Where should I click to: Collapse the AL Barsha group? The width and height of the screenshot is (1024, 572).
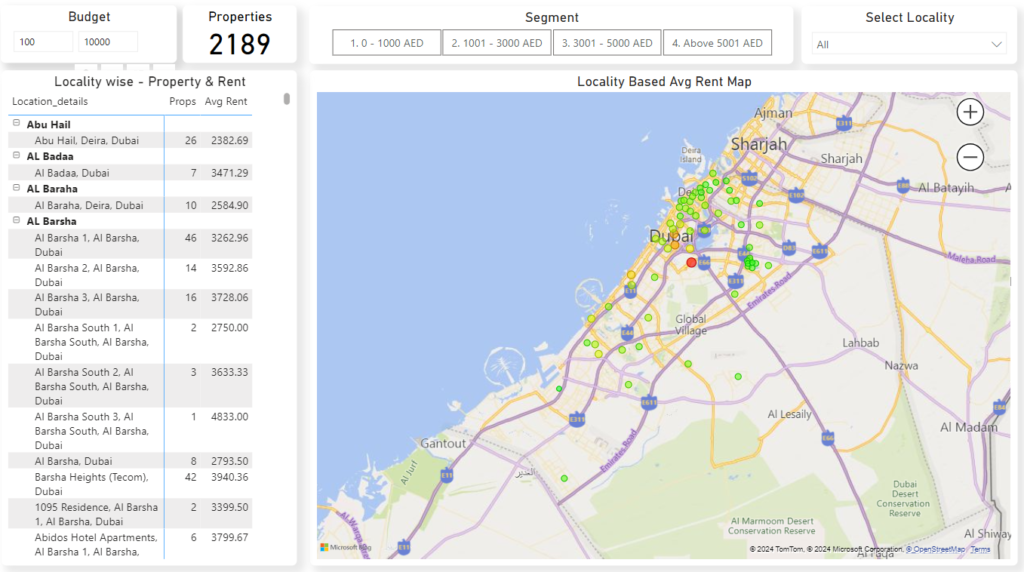pos(16,220)
